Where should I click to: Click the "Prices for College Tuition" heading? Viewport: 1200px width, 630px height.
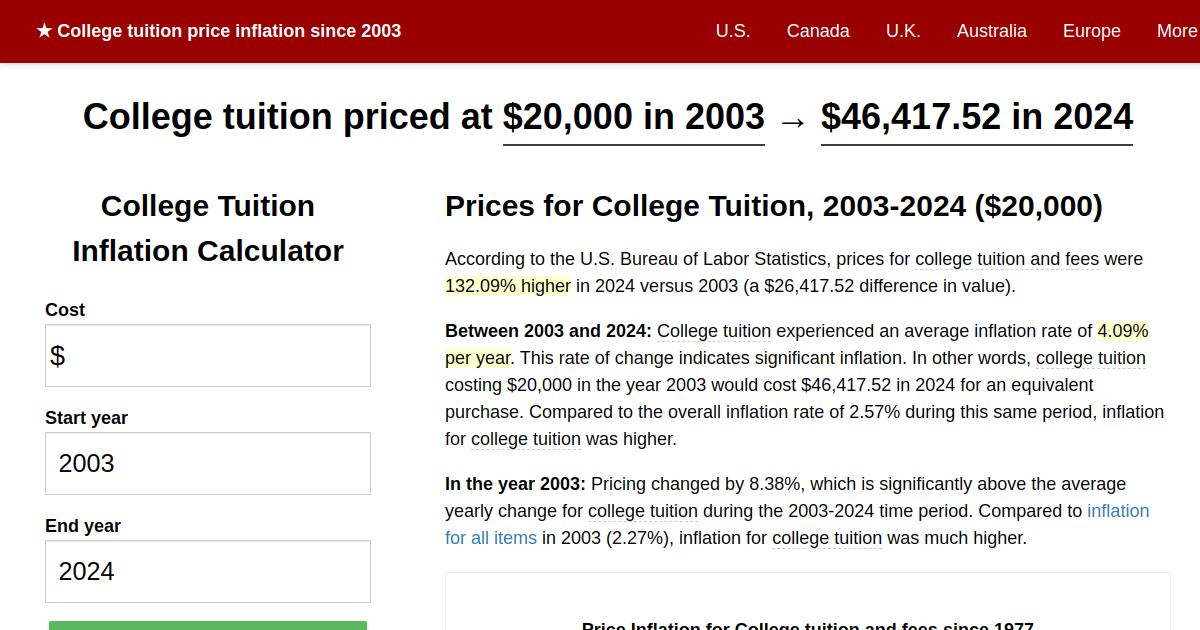point(773,207)
